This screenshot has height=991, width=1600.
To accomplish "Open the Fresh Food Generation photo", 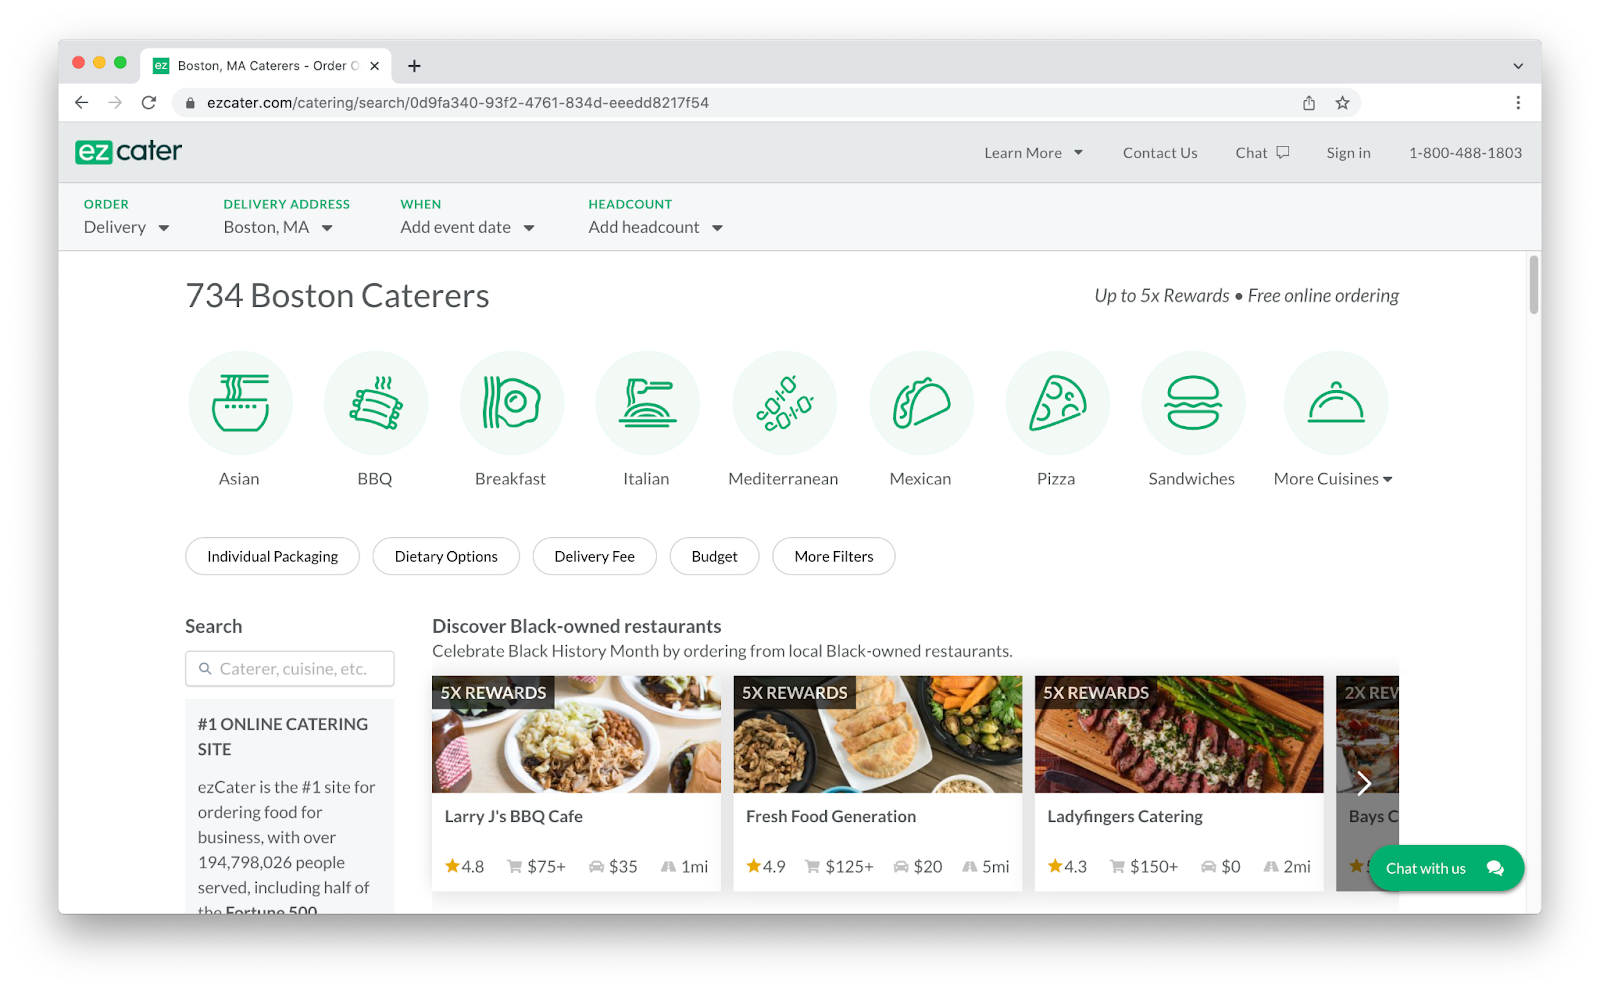I will pyautogui.click(x=878, y=734).
